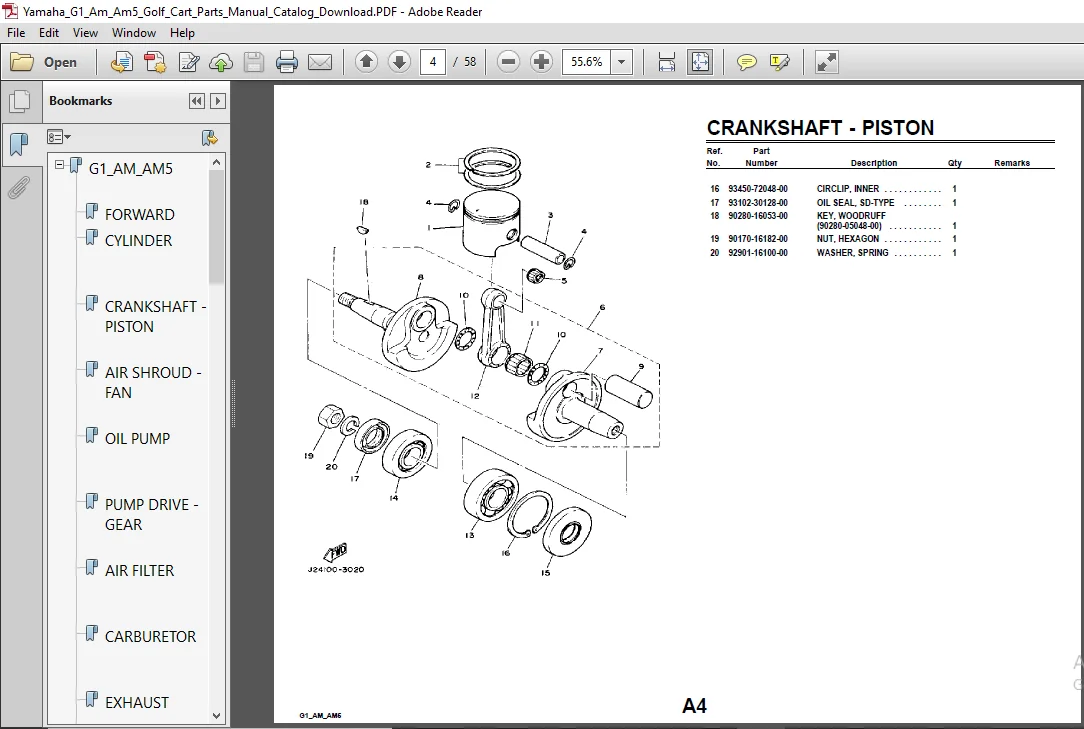The width and height of the screenshot is (1084, 729).
Task: Select the G1_AM_AM5 root bookmark
Action: point(130,169)
